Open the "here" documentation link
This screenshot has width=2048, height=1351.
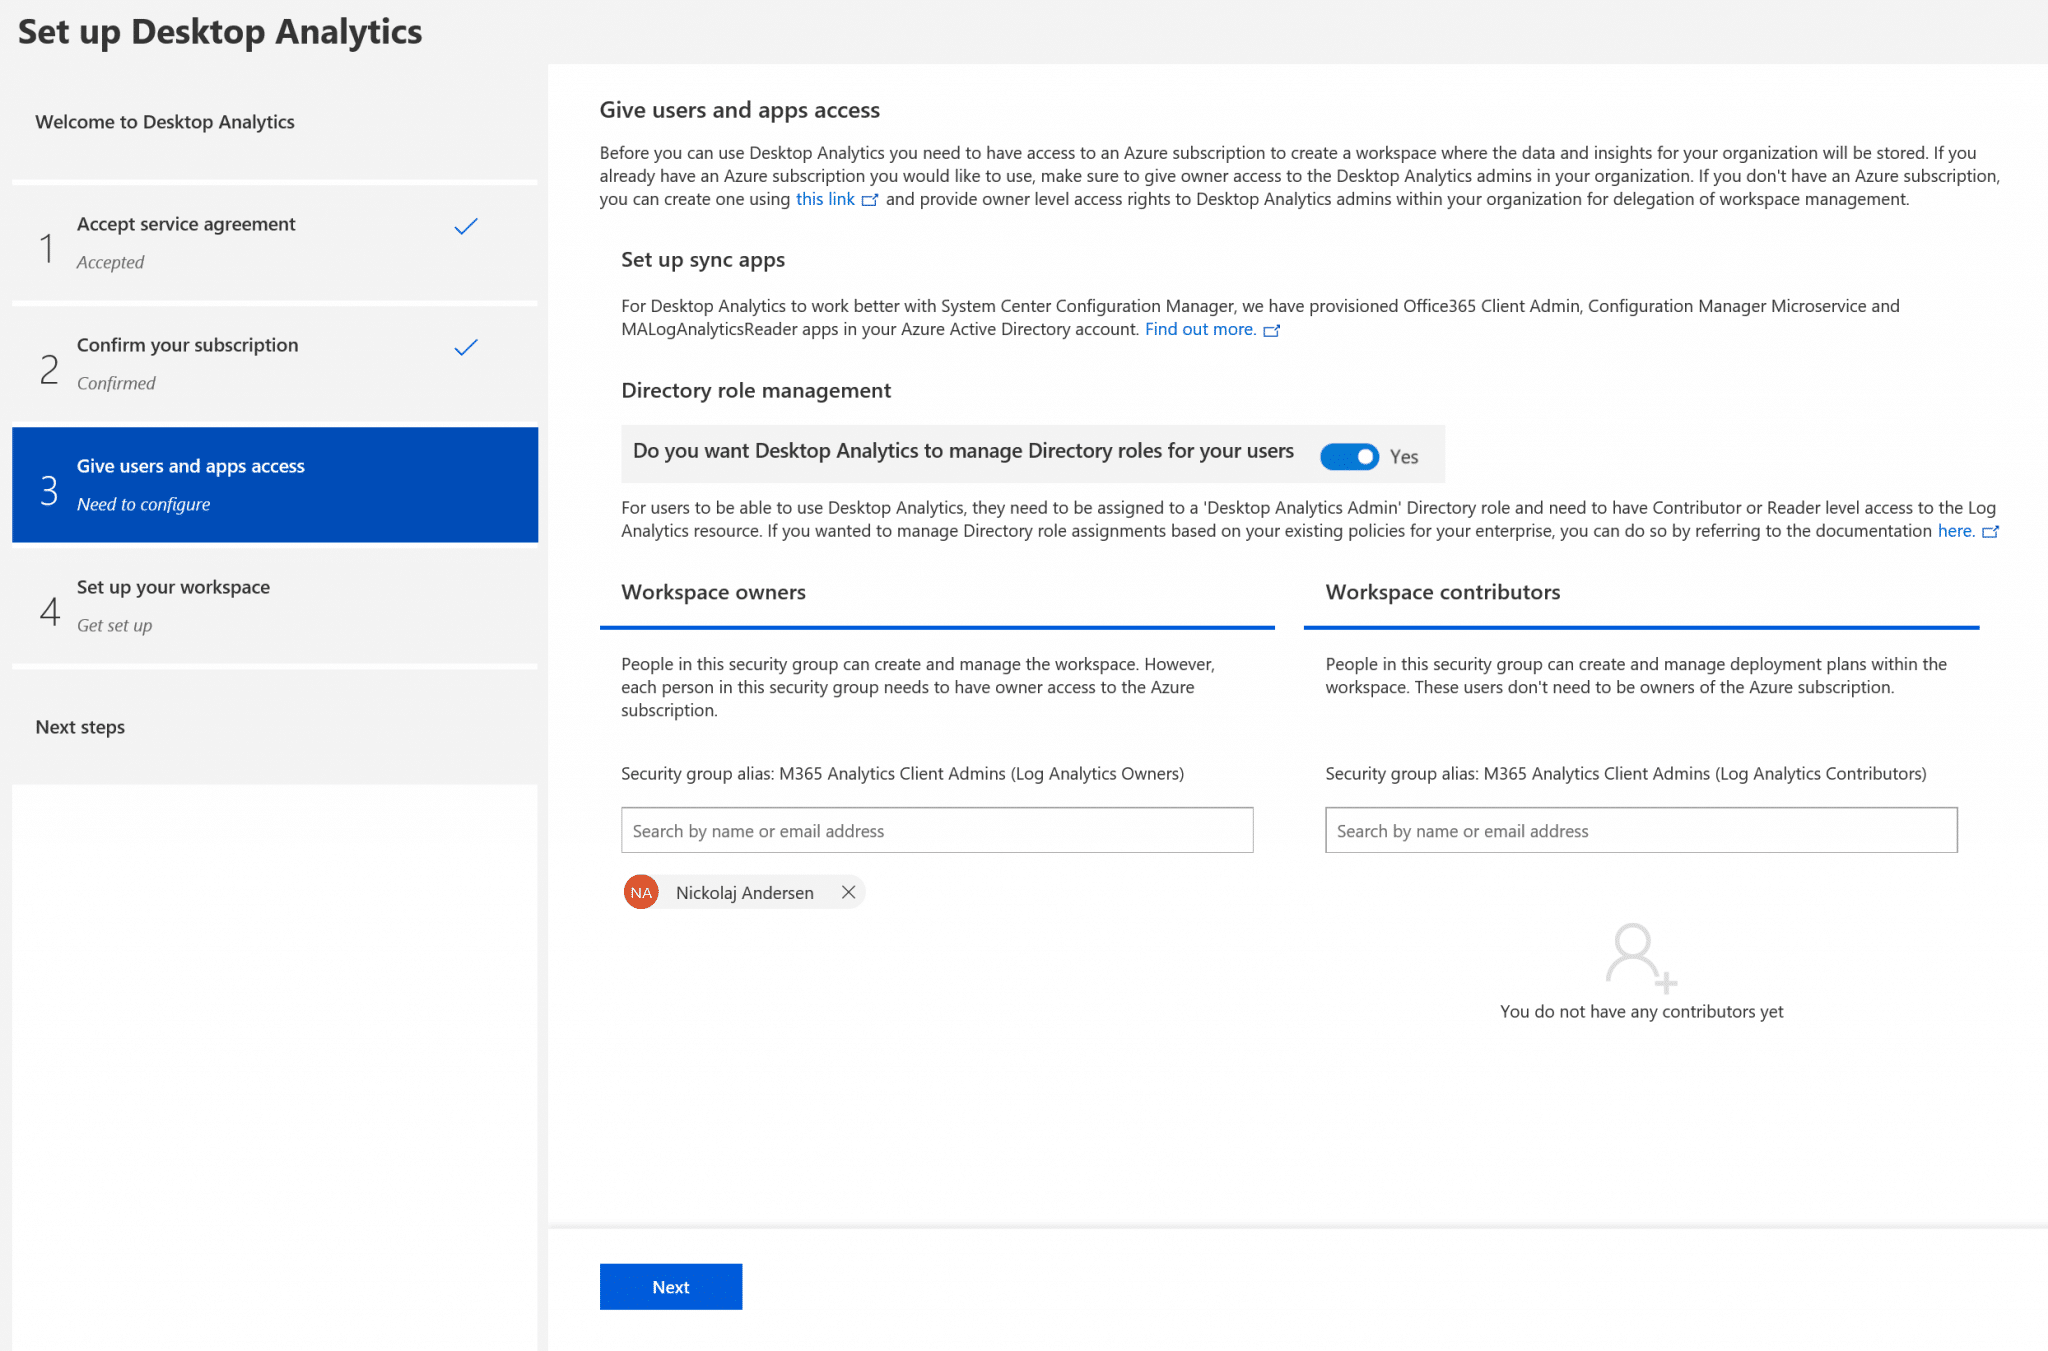click(x=1955, y=530)
